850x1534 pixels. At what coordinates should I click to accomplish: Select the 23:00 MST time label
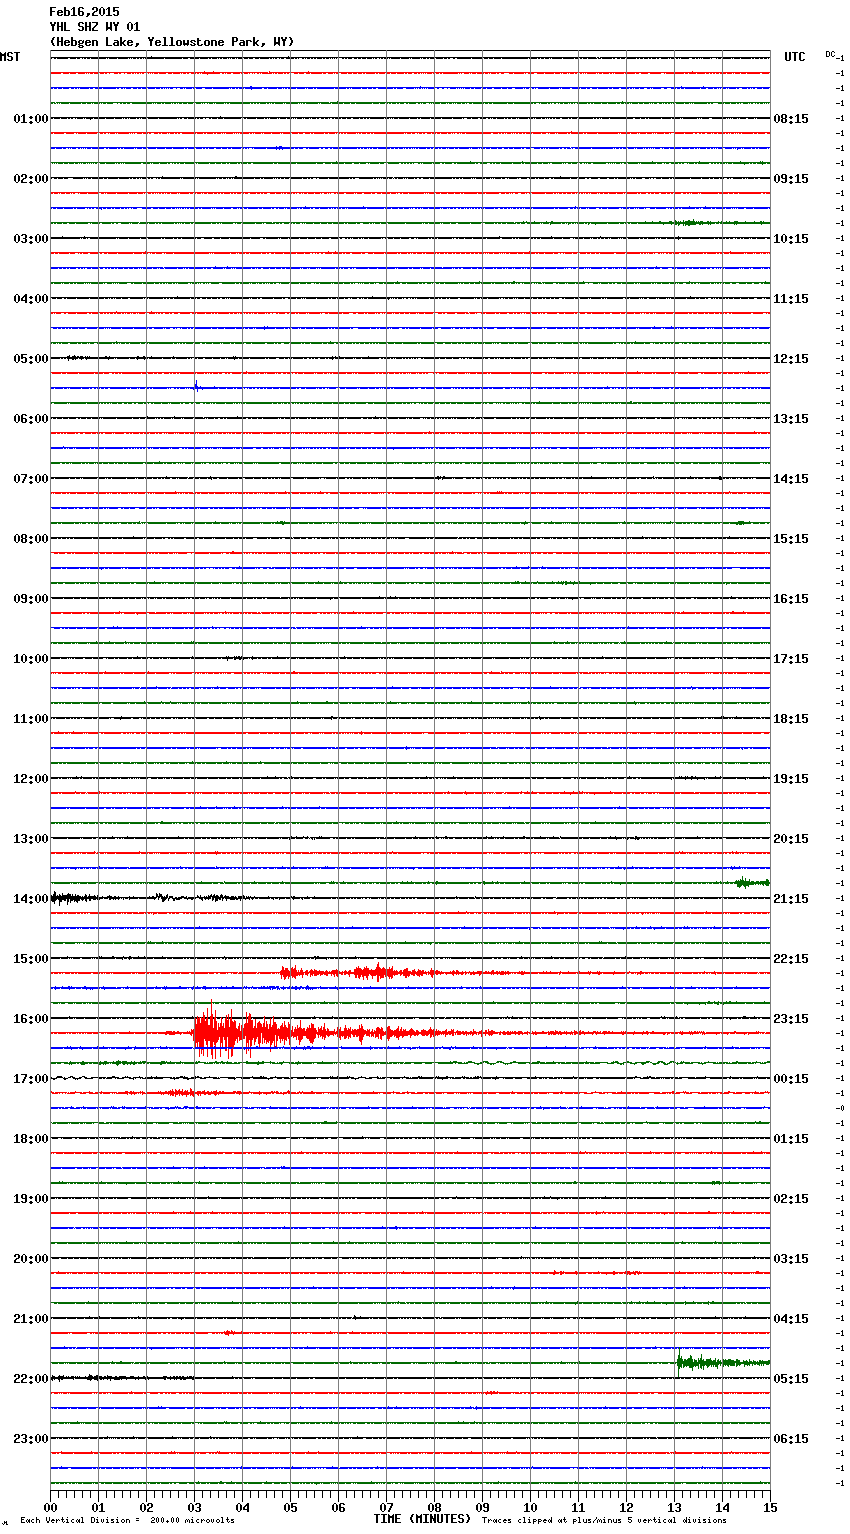click(x=31, y=1439)
